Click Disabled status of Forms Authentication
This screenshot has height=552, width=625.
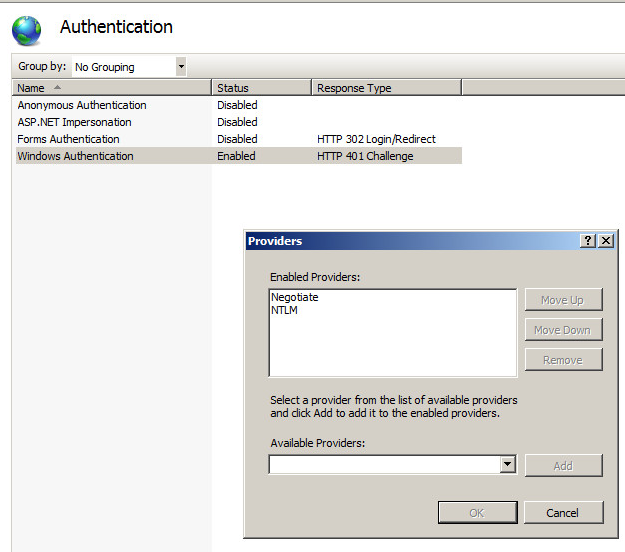[x=237, y=139]
